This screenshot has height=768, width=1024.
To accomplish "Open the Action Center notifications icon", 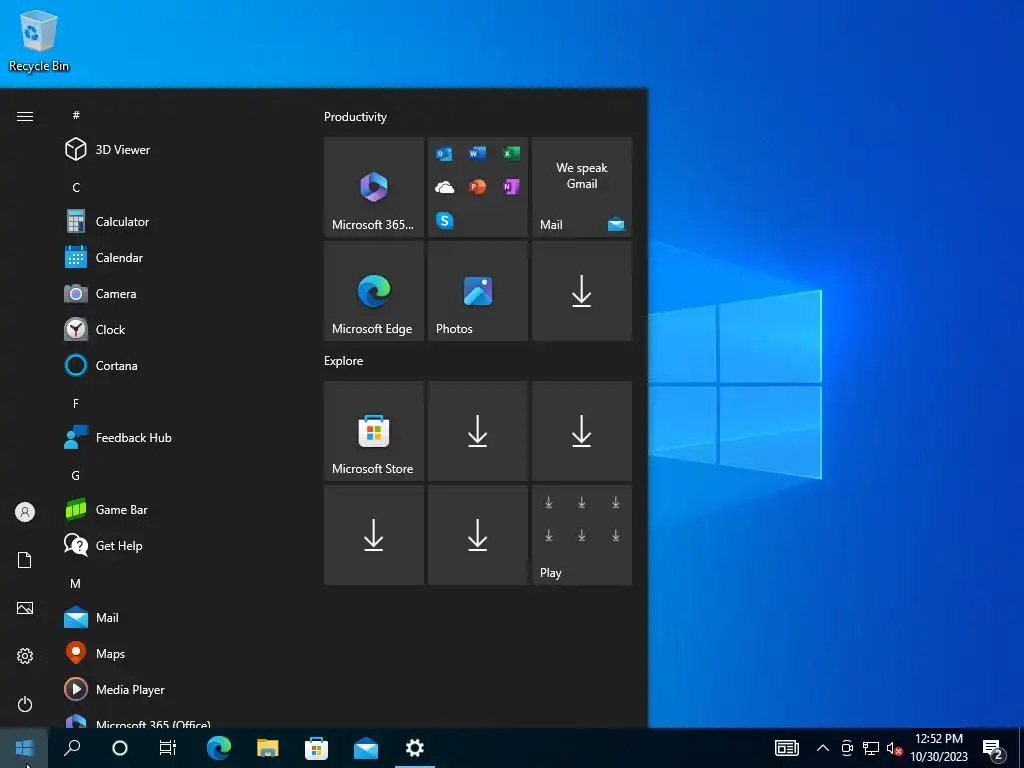I will (x=993, y=749).
